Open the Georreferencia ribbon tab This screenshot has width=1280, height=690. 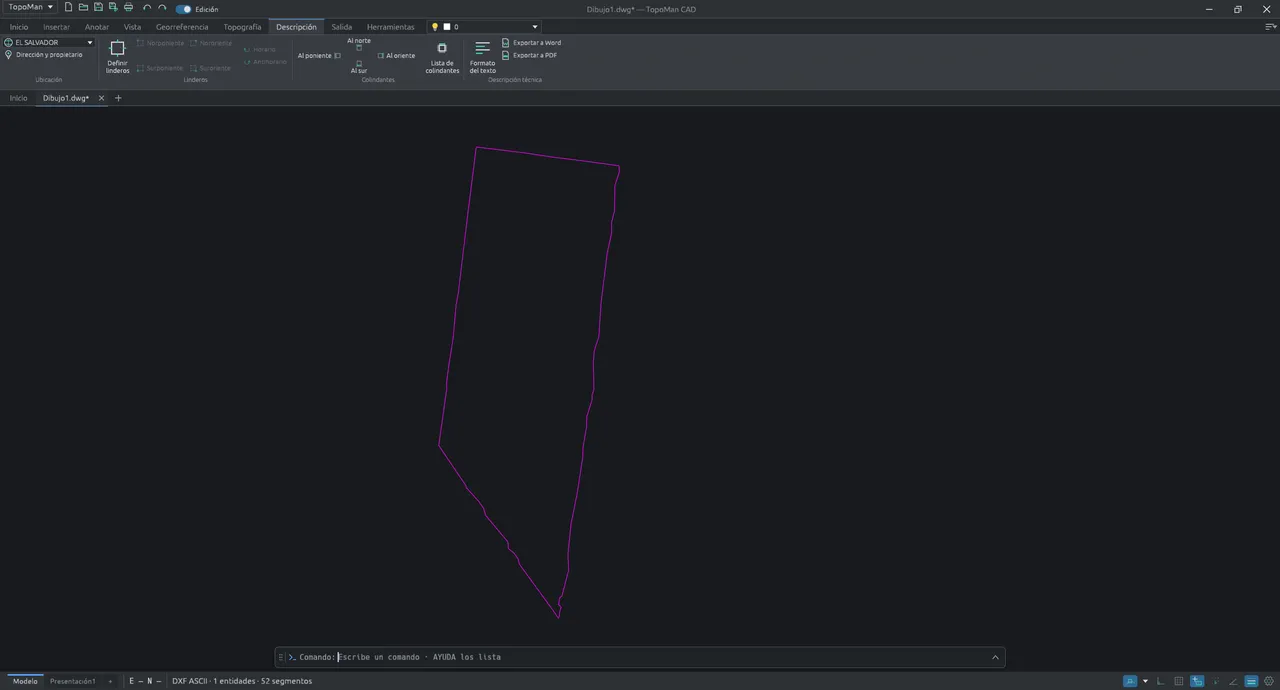point(182,27)
